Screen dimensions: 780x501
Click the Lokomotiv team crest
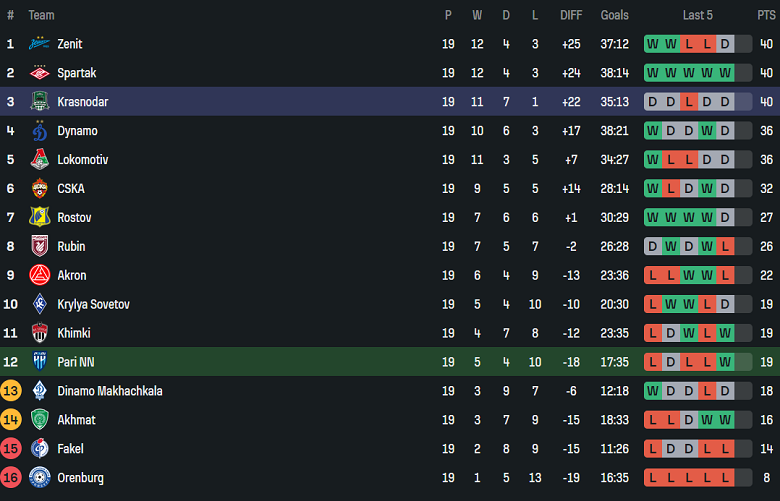(39, 160)
